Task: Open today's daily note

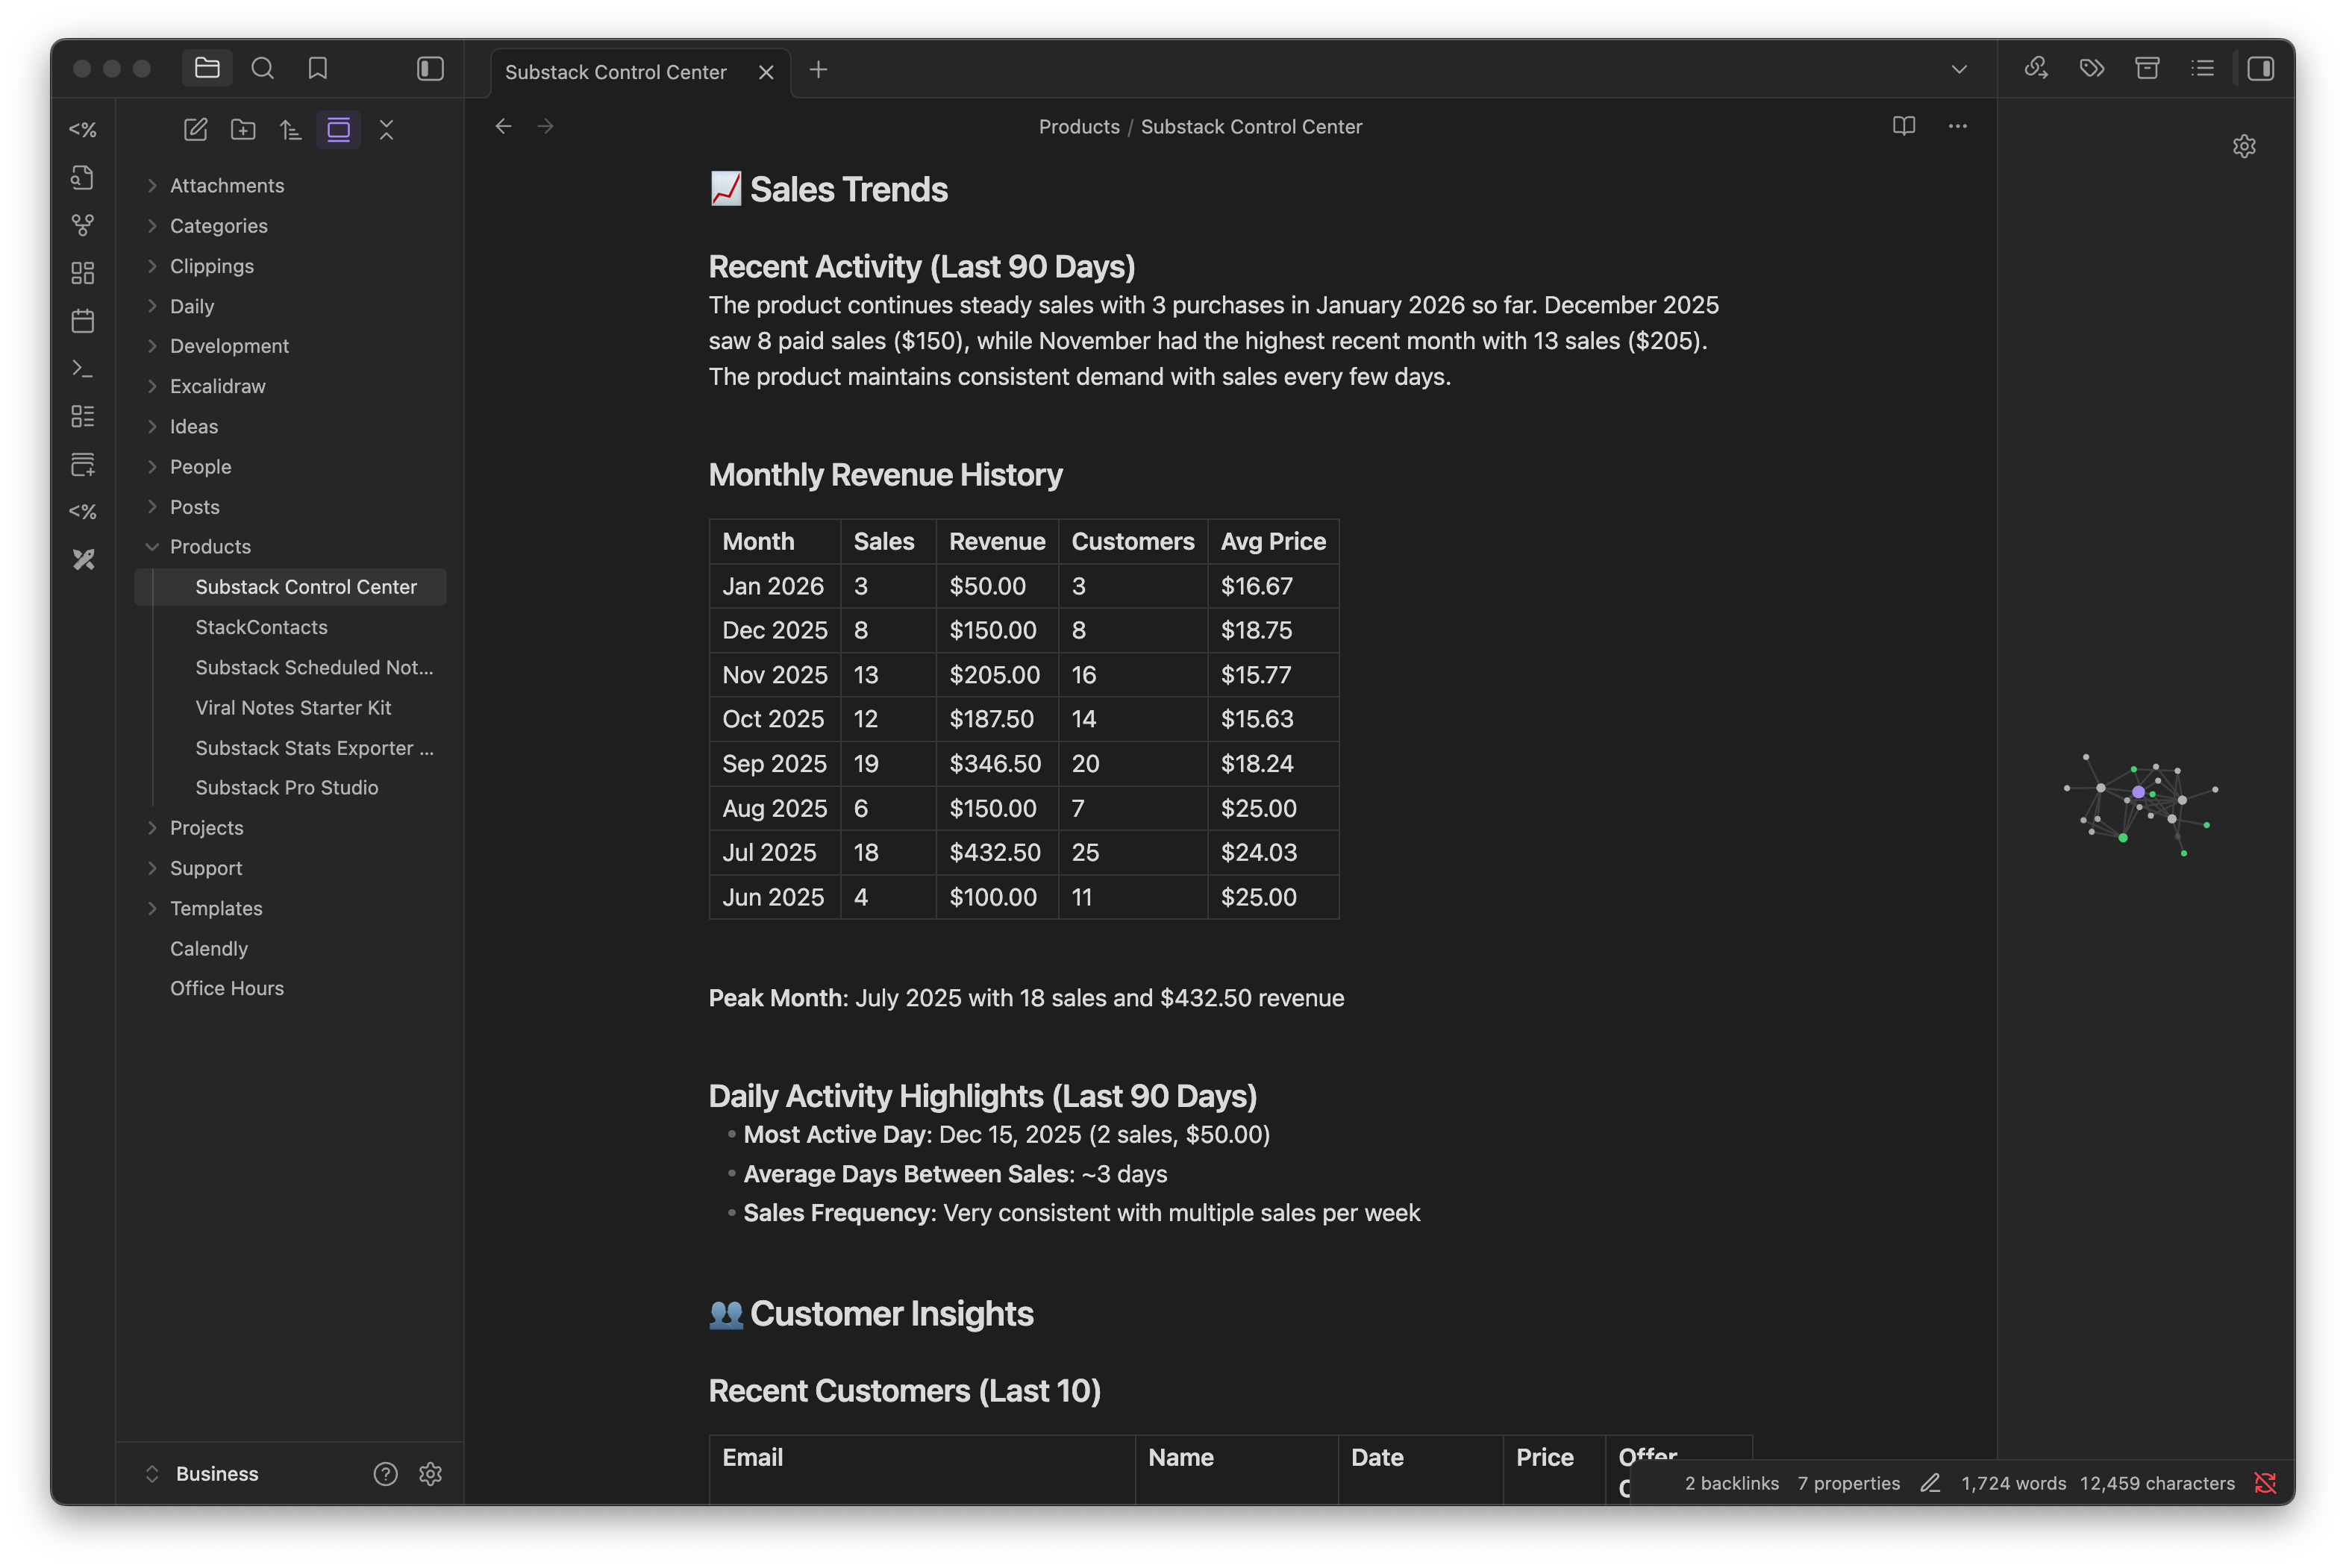Action: point(83,321)
